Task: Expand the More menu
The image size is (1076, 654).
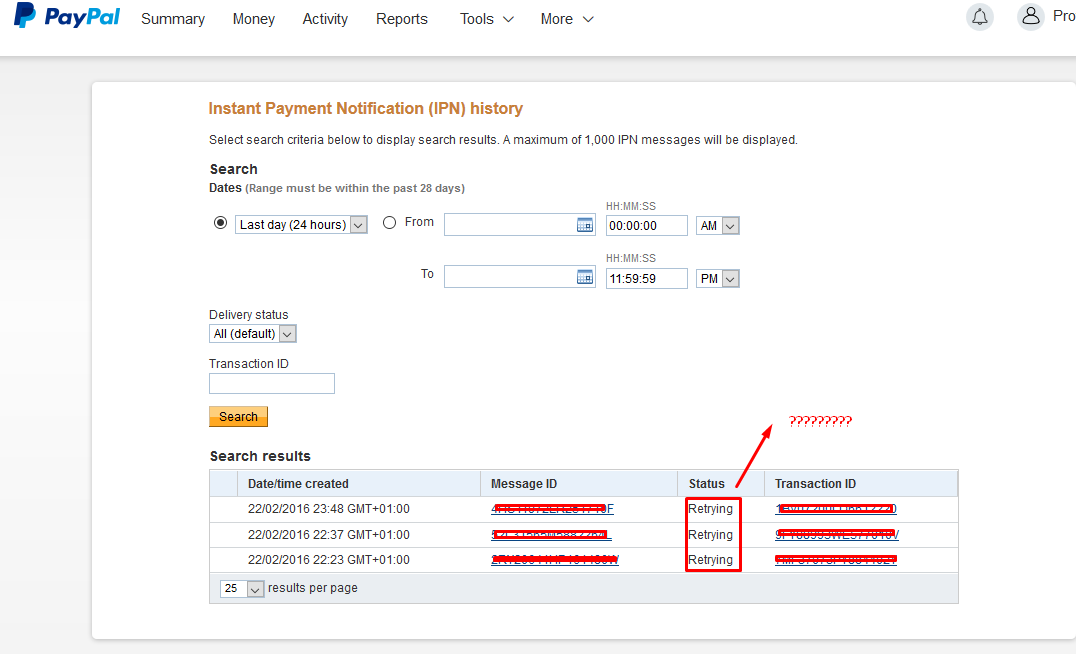Action: point(567,19)
